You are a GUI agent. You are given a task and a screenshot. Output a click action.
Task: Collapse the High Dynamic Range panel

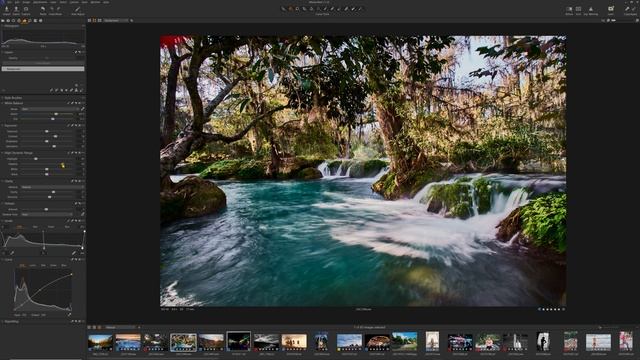click(2, 153)
